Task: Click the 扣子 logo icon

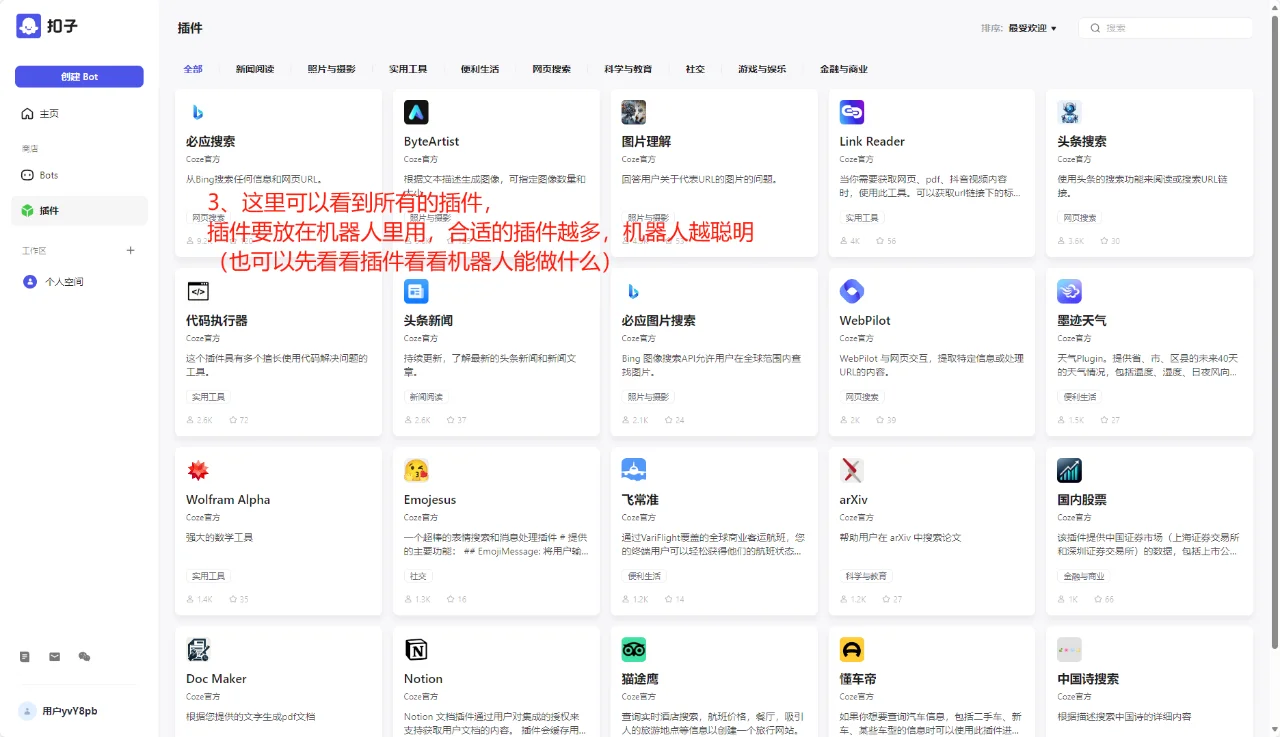Action: click(x=28, y=26)
